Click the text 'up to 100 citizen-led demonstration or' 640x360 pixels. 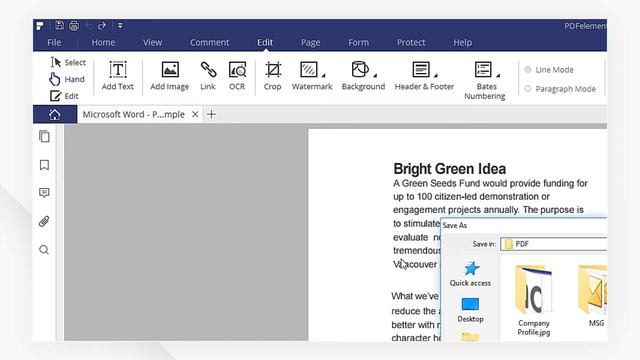point(471,197)
